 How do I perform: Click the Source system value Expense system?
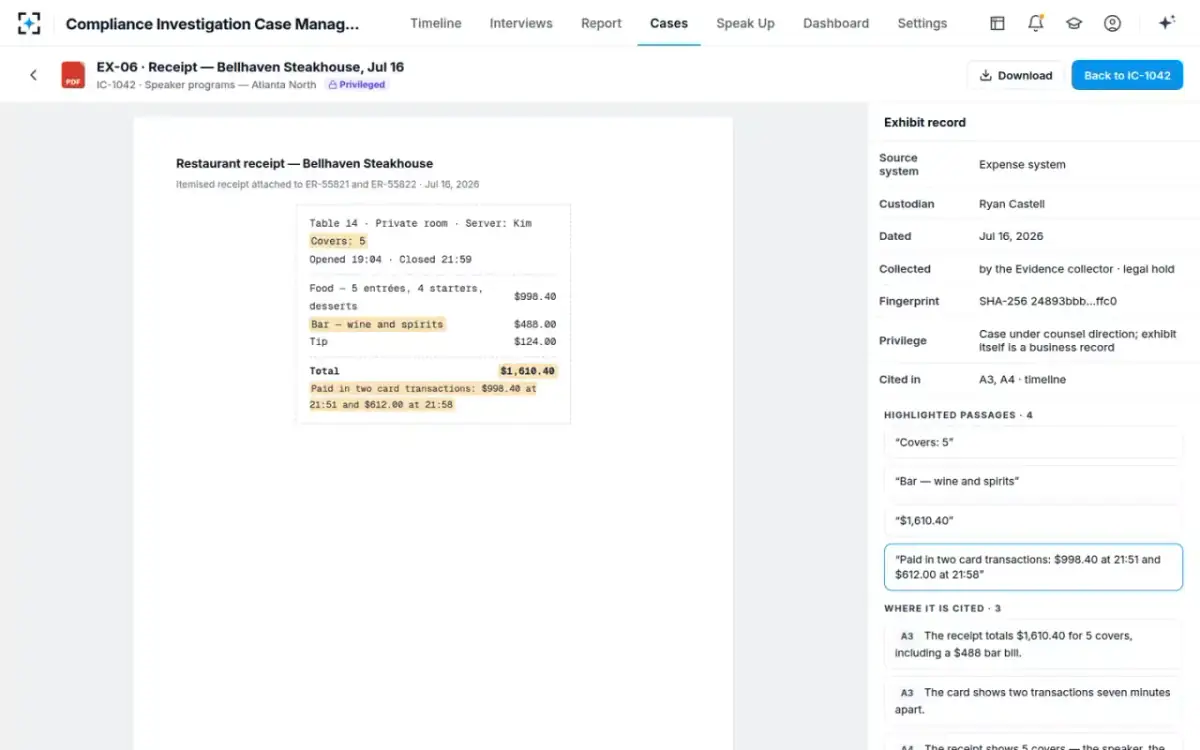[x=1022, y=165]
